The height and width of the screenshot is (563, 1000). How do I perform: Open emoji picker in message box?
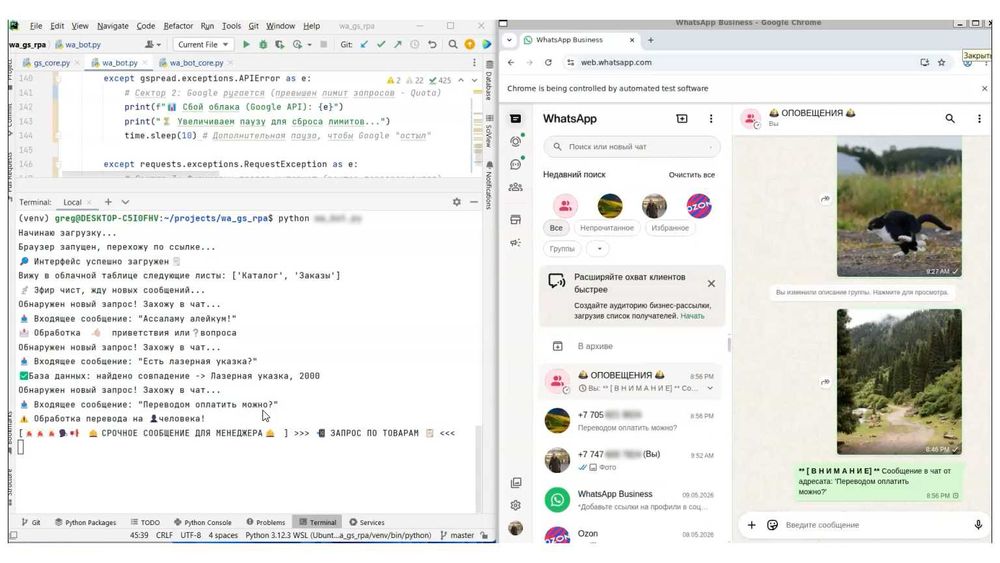[x=772, y=525]
